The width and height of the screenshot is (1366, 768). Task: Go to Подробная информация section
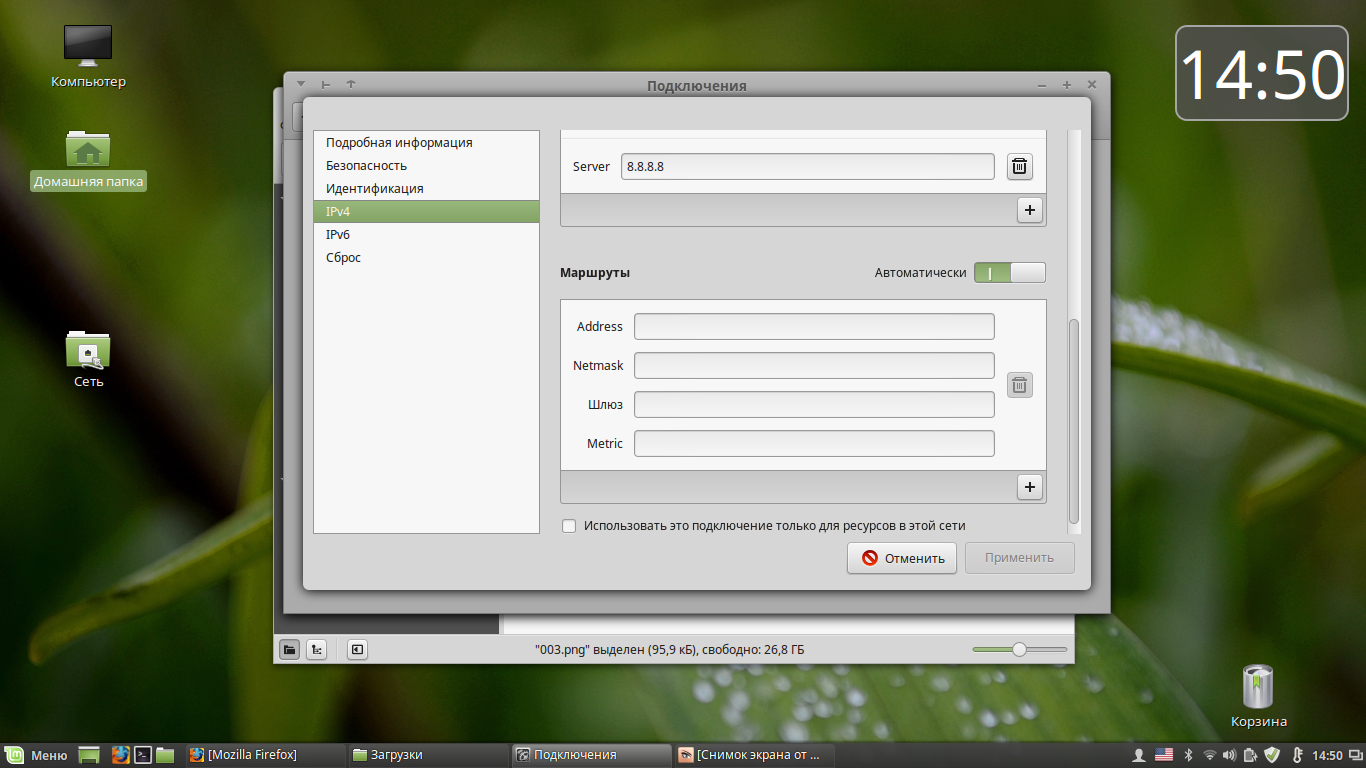(399, 143)
